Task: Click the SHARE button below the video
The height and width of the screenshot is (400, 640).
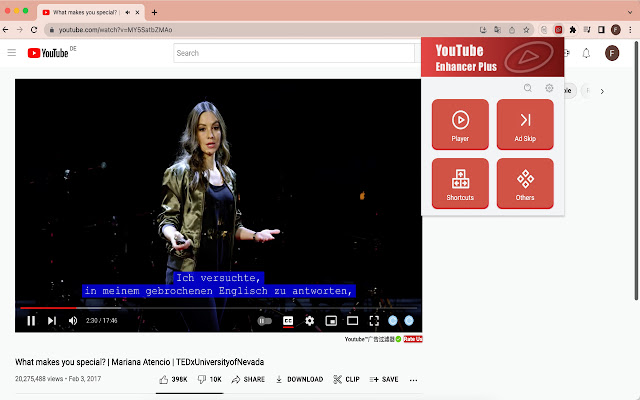Action: click(x=248, y=380)
